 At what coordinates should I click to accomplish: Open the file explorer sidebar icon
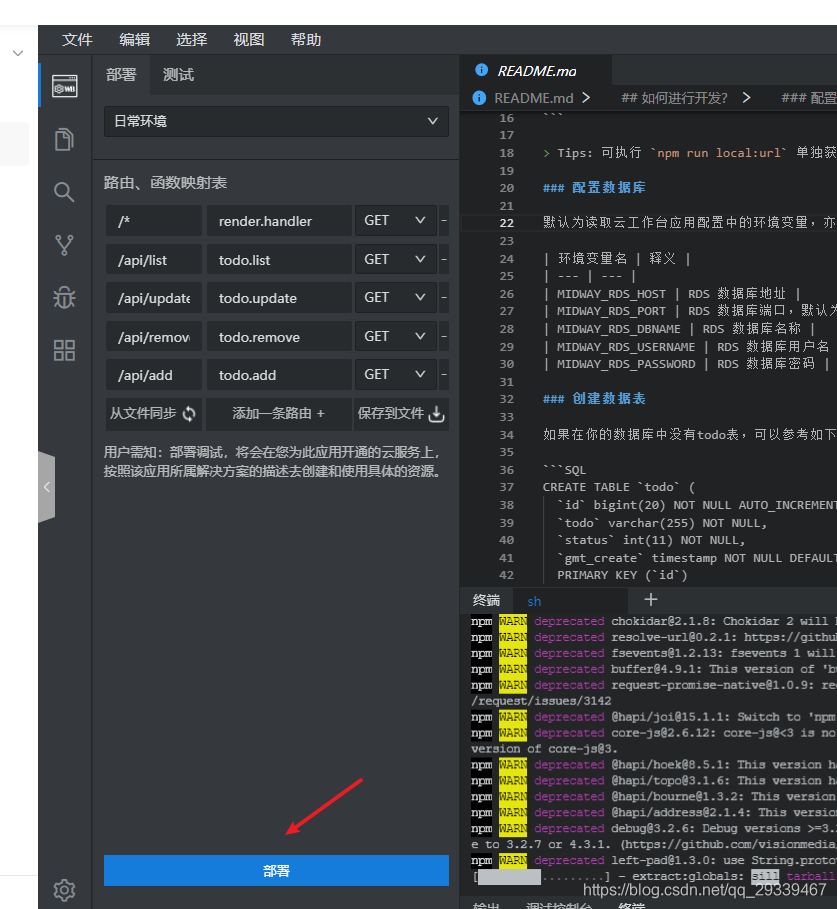coord(64,139)
